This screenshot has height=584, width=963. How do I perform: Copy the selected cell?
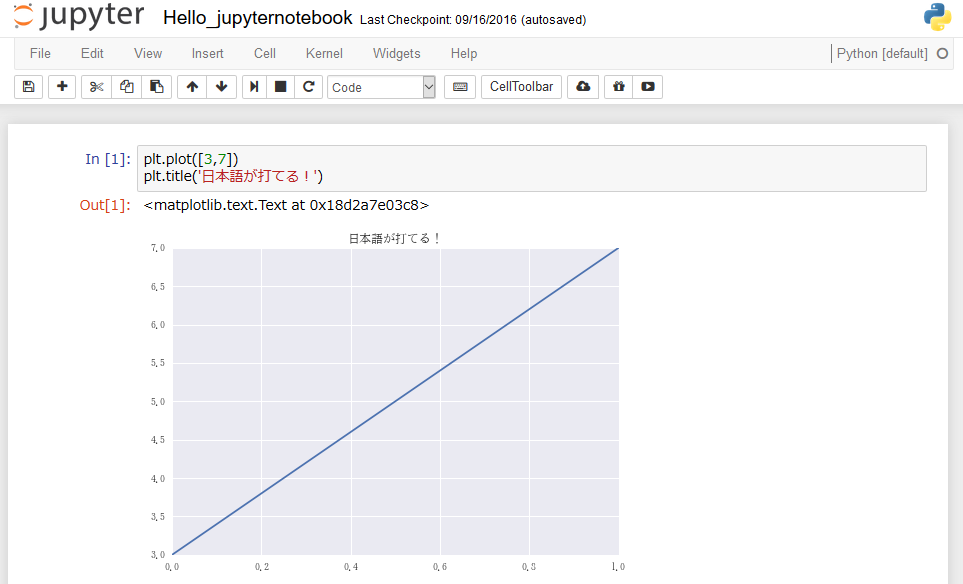pos(126,87)
